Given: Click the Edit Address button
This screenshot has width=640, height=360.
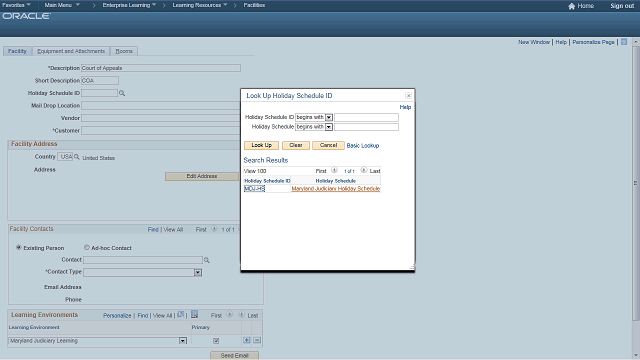Looking at the screenshot, I should [202, 176].
